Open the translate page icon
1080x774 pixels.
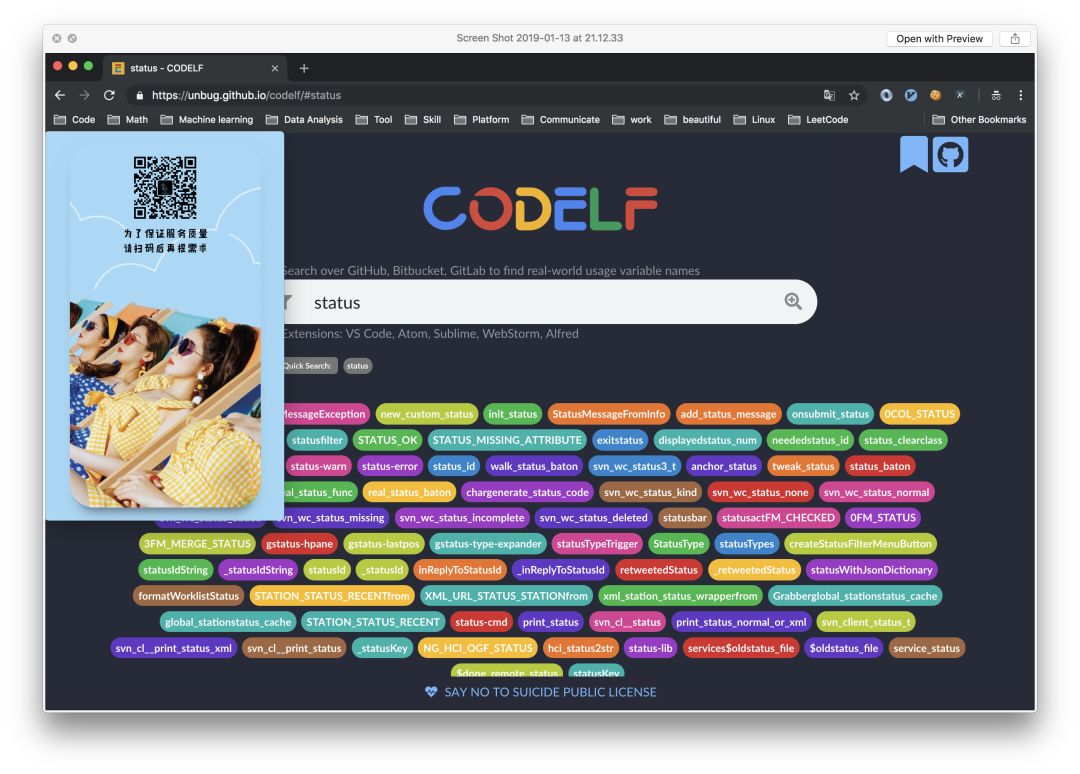click(x=829, y=95)
